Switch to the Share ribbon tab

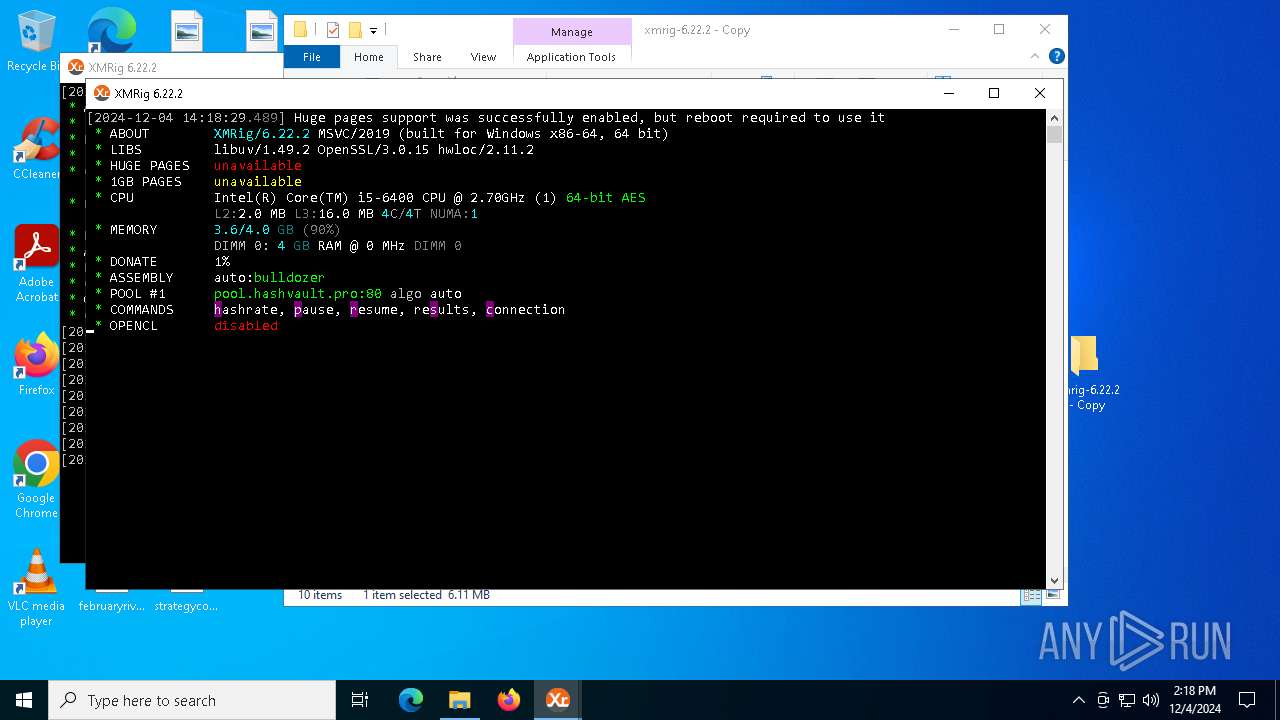427,57
